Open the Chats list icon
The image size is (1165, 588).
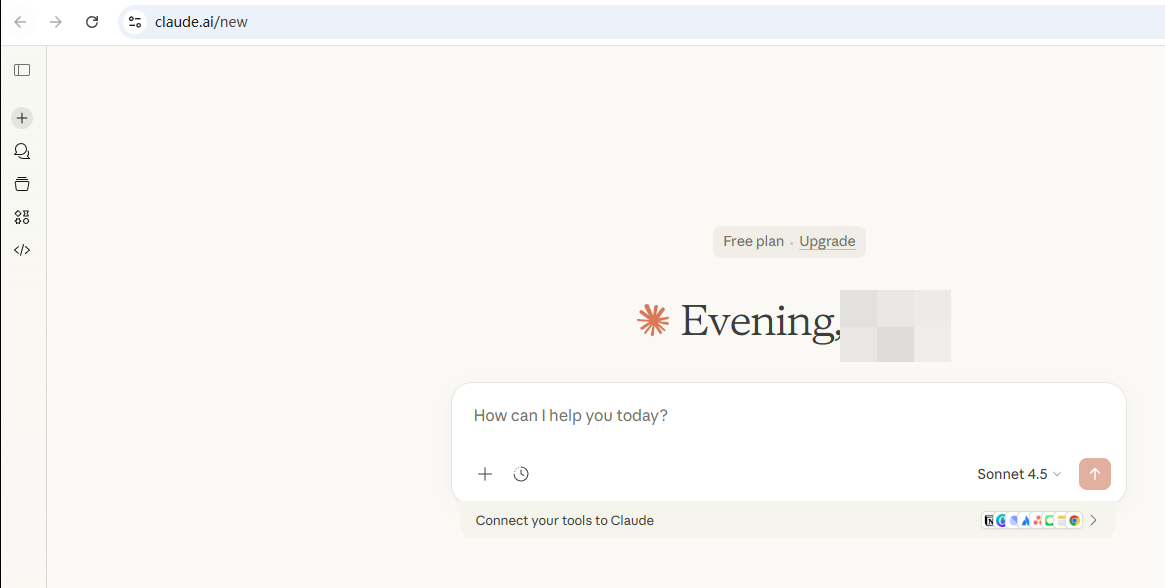(x=22, y=152)
